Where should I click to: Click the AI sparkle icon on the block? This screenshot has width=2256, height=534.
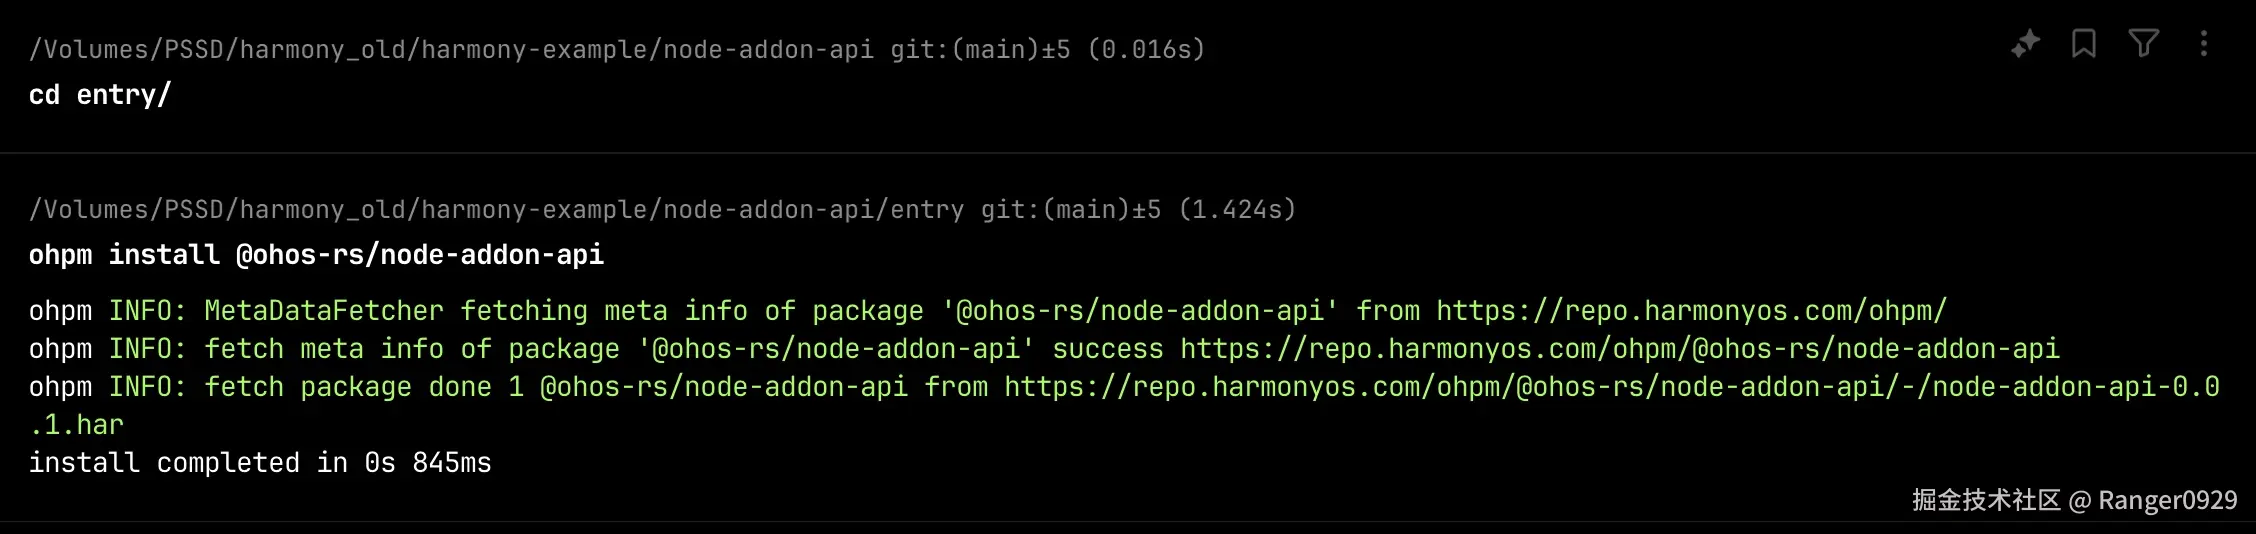[2025, 44]
